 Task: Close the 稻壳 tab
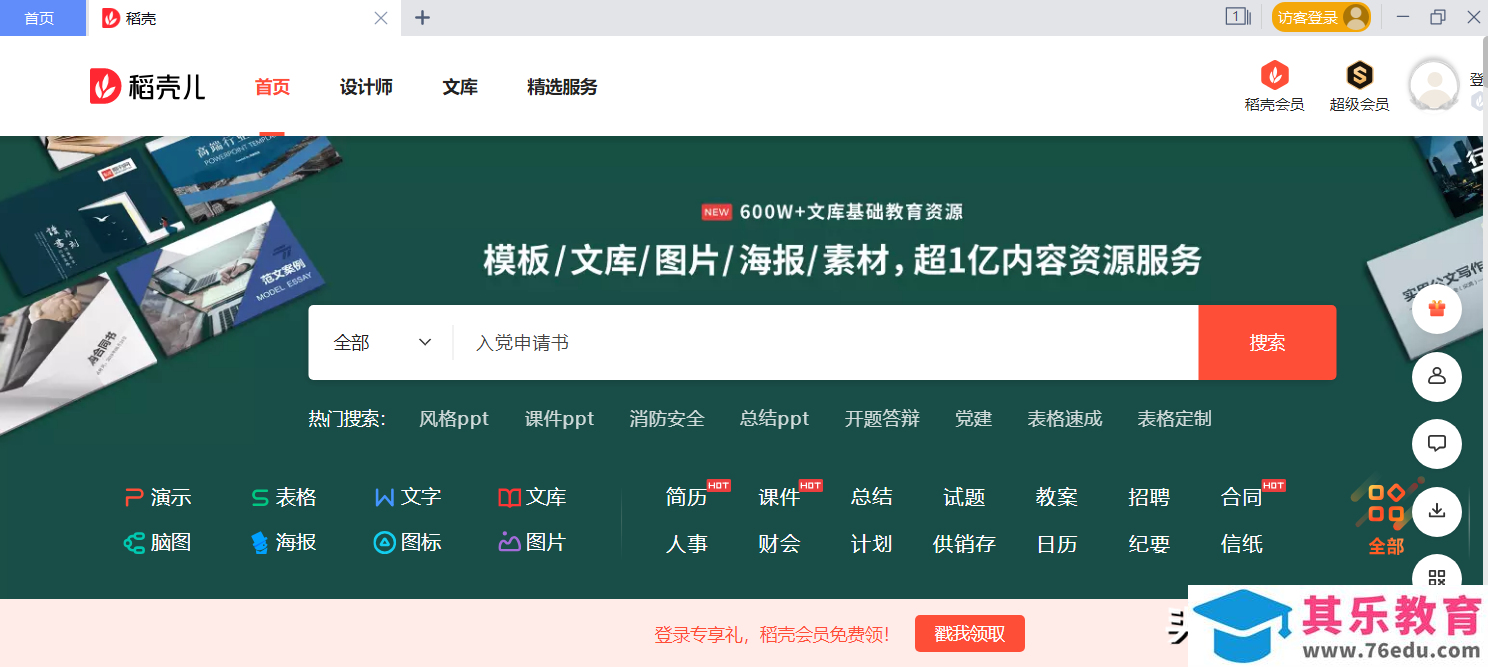tap(381, 18)
